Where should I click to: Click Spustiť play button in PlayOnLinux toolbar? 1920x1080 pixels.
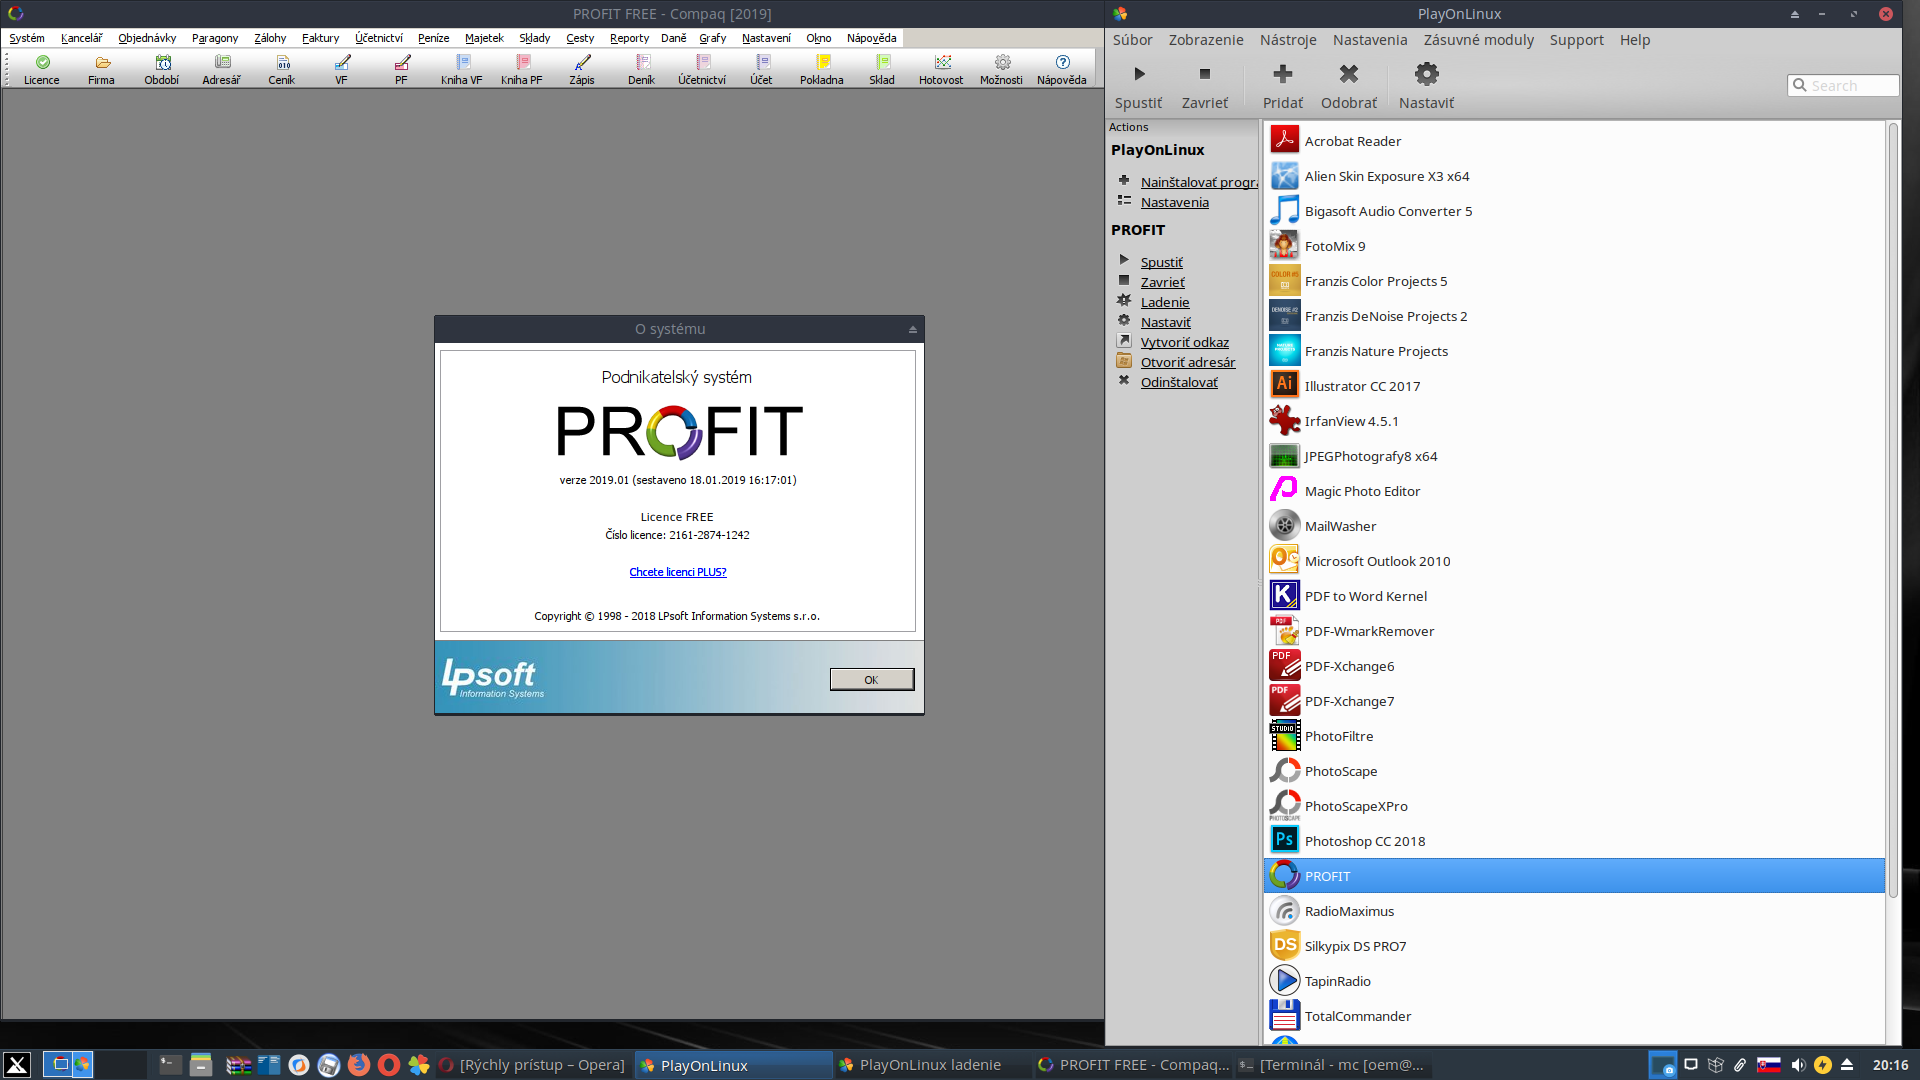[x=1139, y=86]
